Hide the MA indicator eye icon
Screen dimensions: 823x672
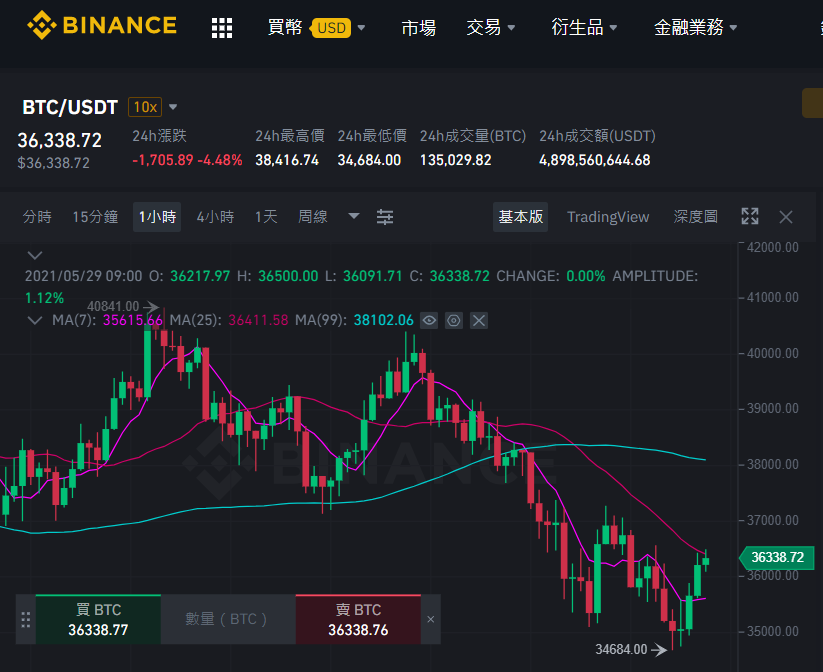click(x=429, y=320)
